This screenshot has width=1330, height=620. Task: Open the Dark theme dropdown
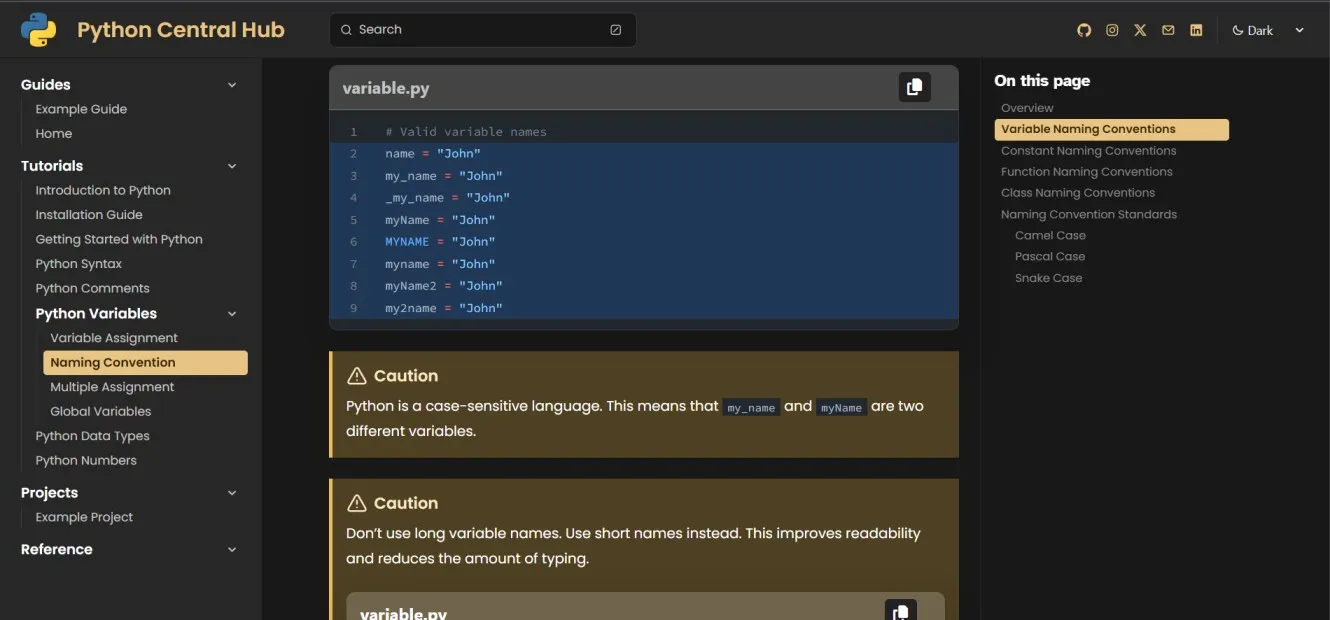click(x=1268, y=30)
